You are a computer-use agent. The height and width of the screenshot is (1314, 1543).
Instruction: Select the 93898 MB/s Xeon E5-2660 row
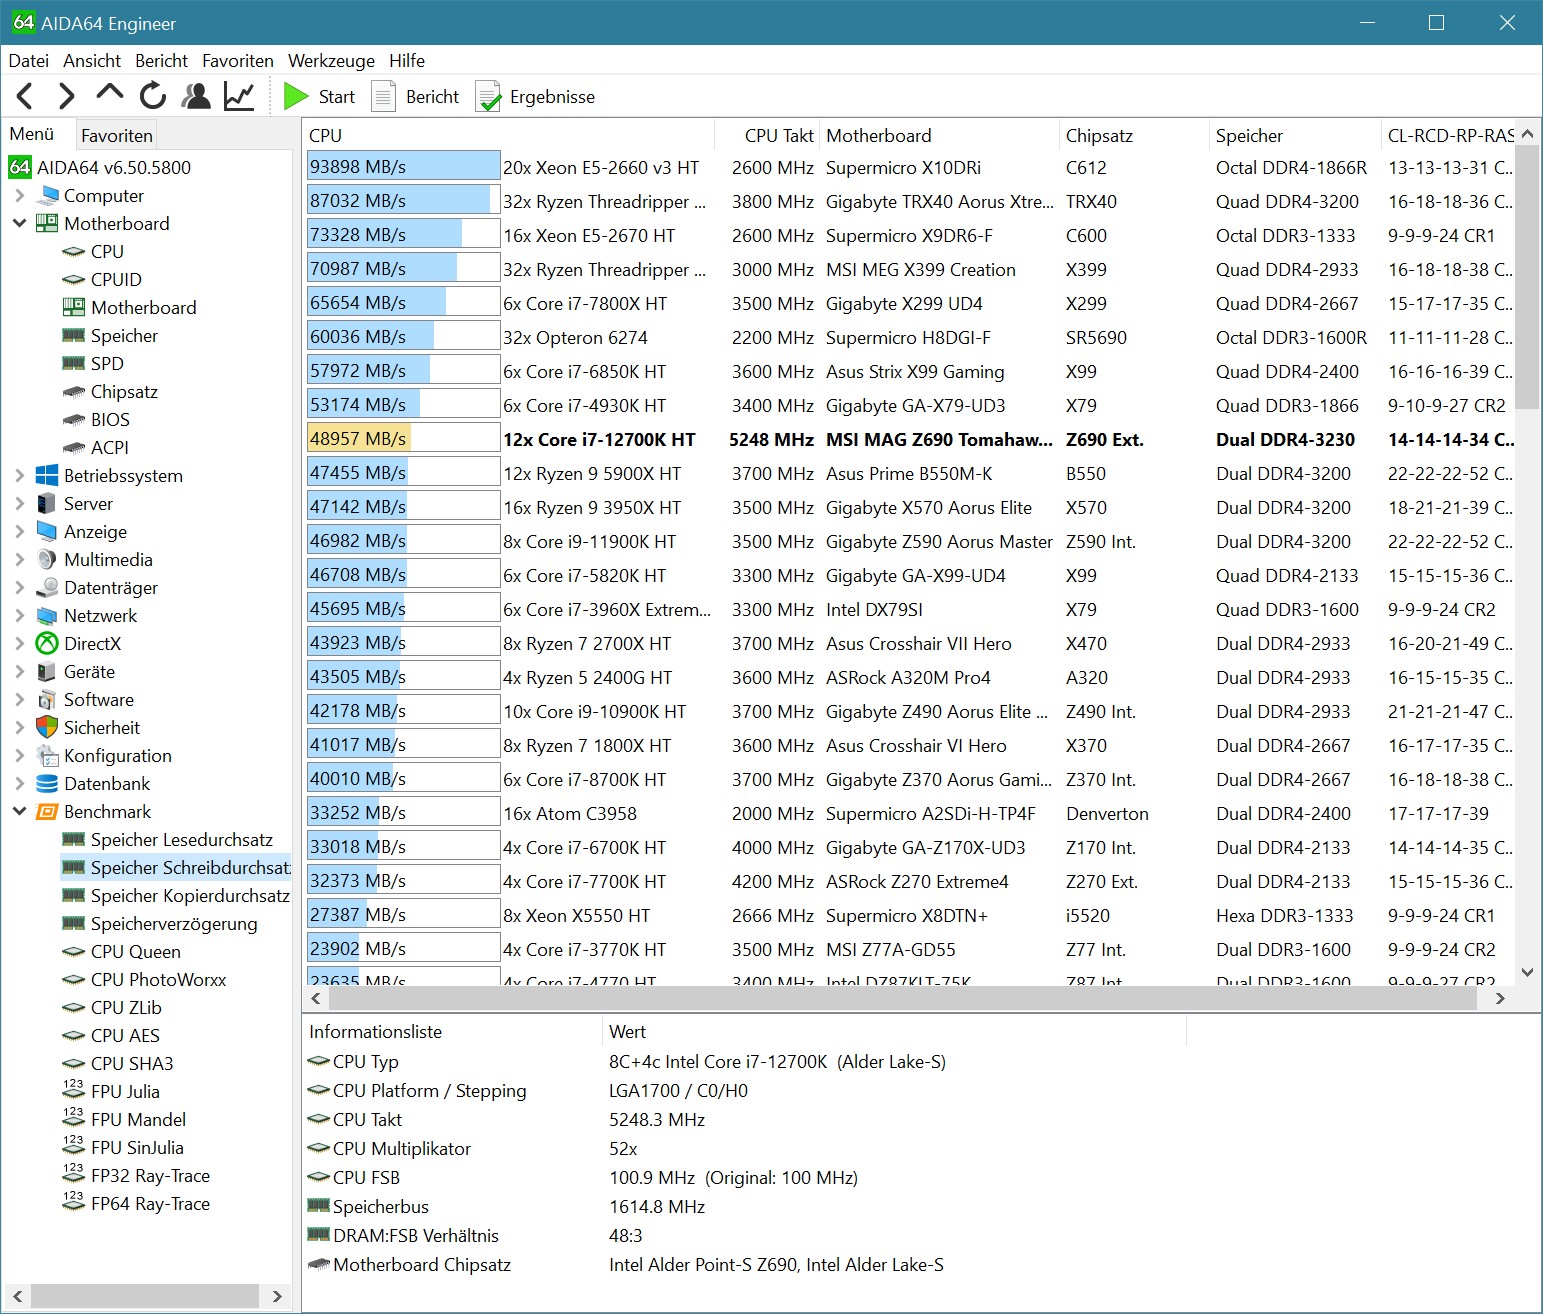tap(909, 167)
